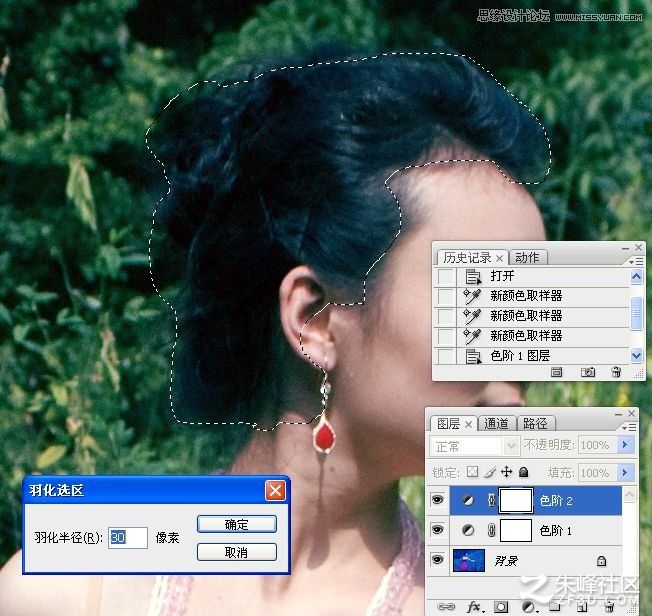Open the 图层 panel flyout menu

(x=630, y=428)
